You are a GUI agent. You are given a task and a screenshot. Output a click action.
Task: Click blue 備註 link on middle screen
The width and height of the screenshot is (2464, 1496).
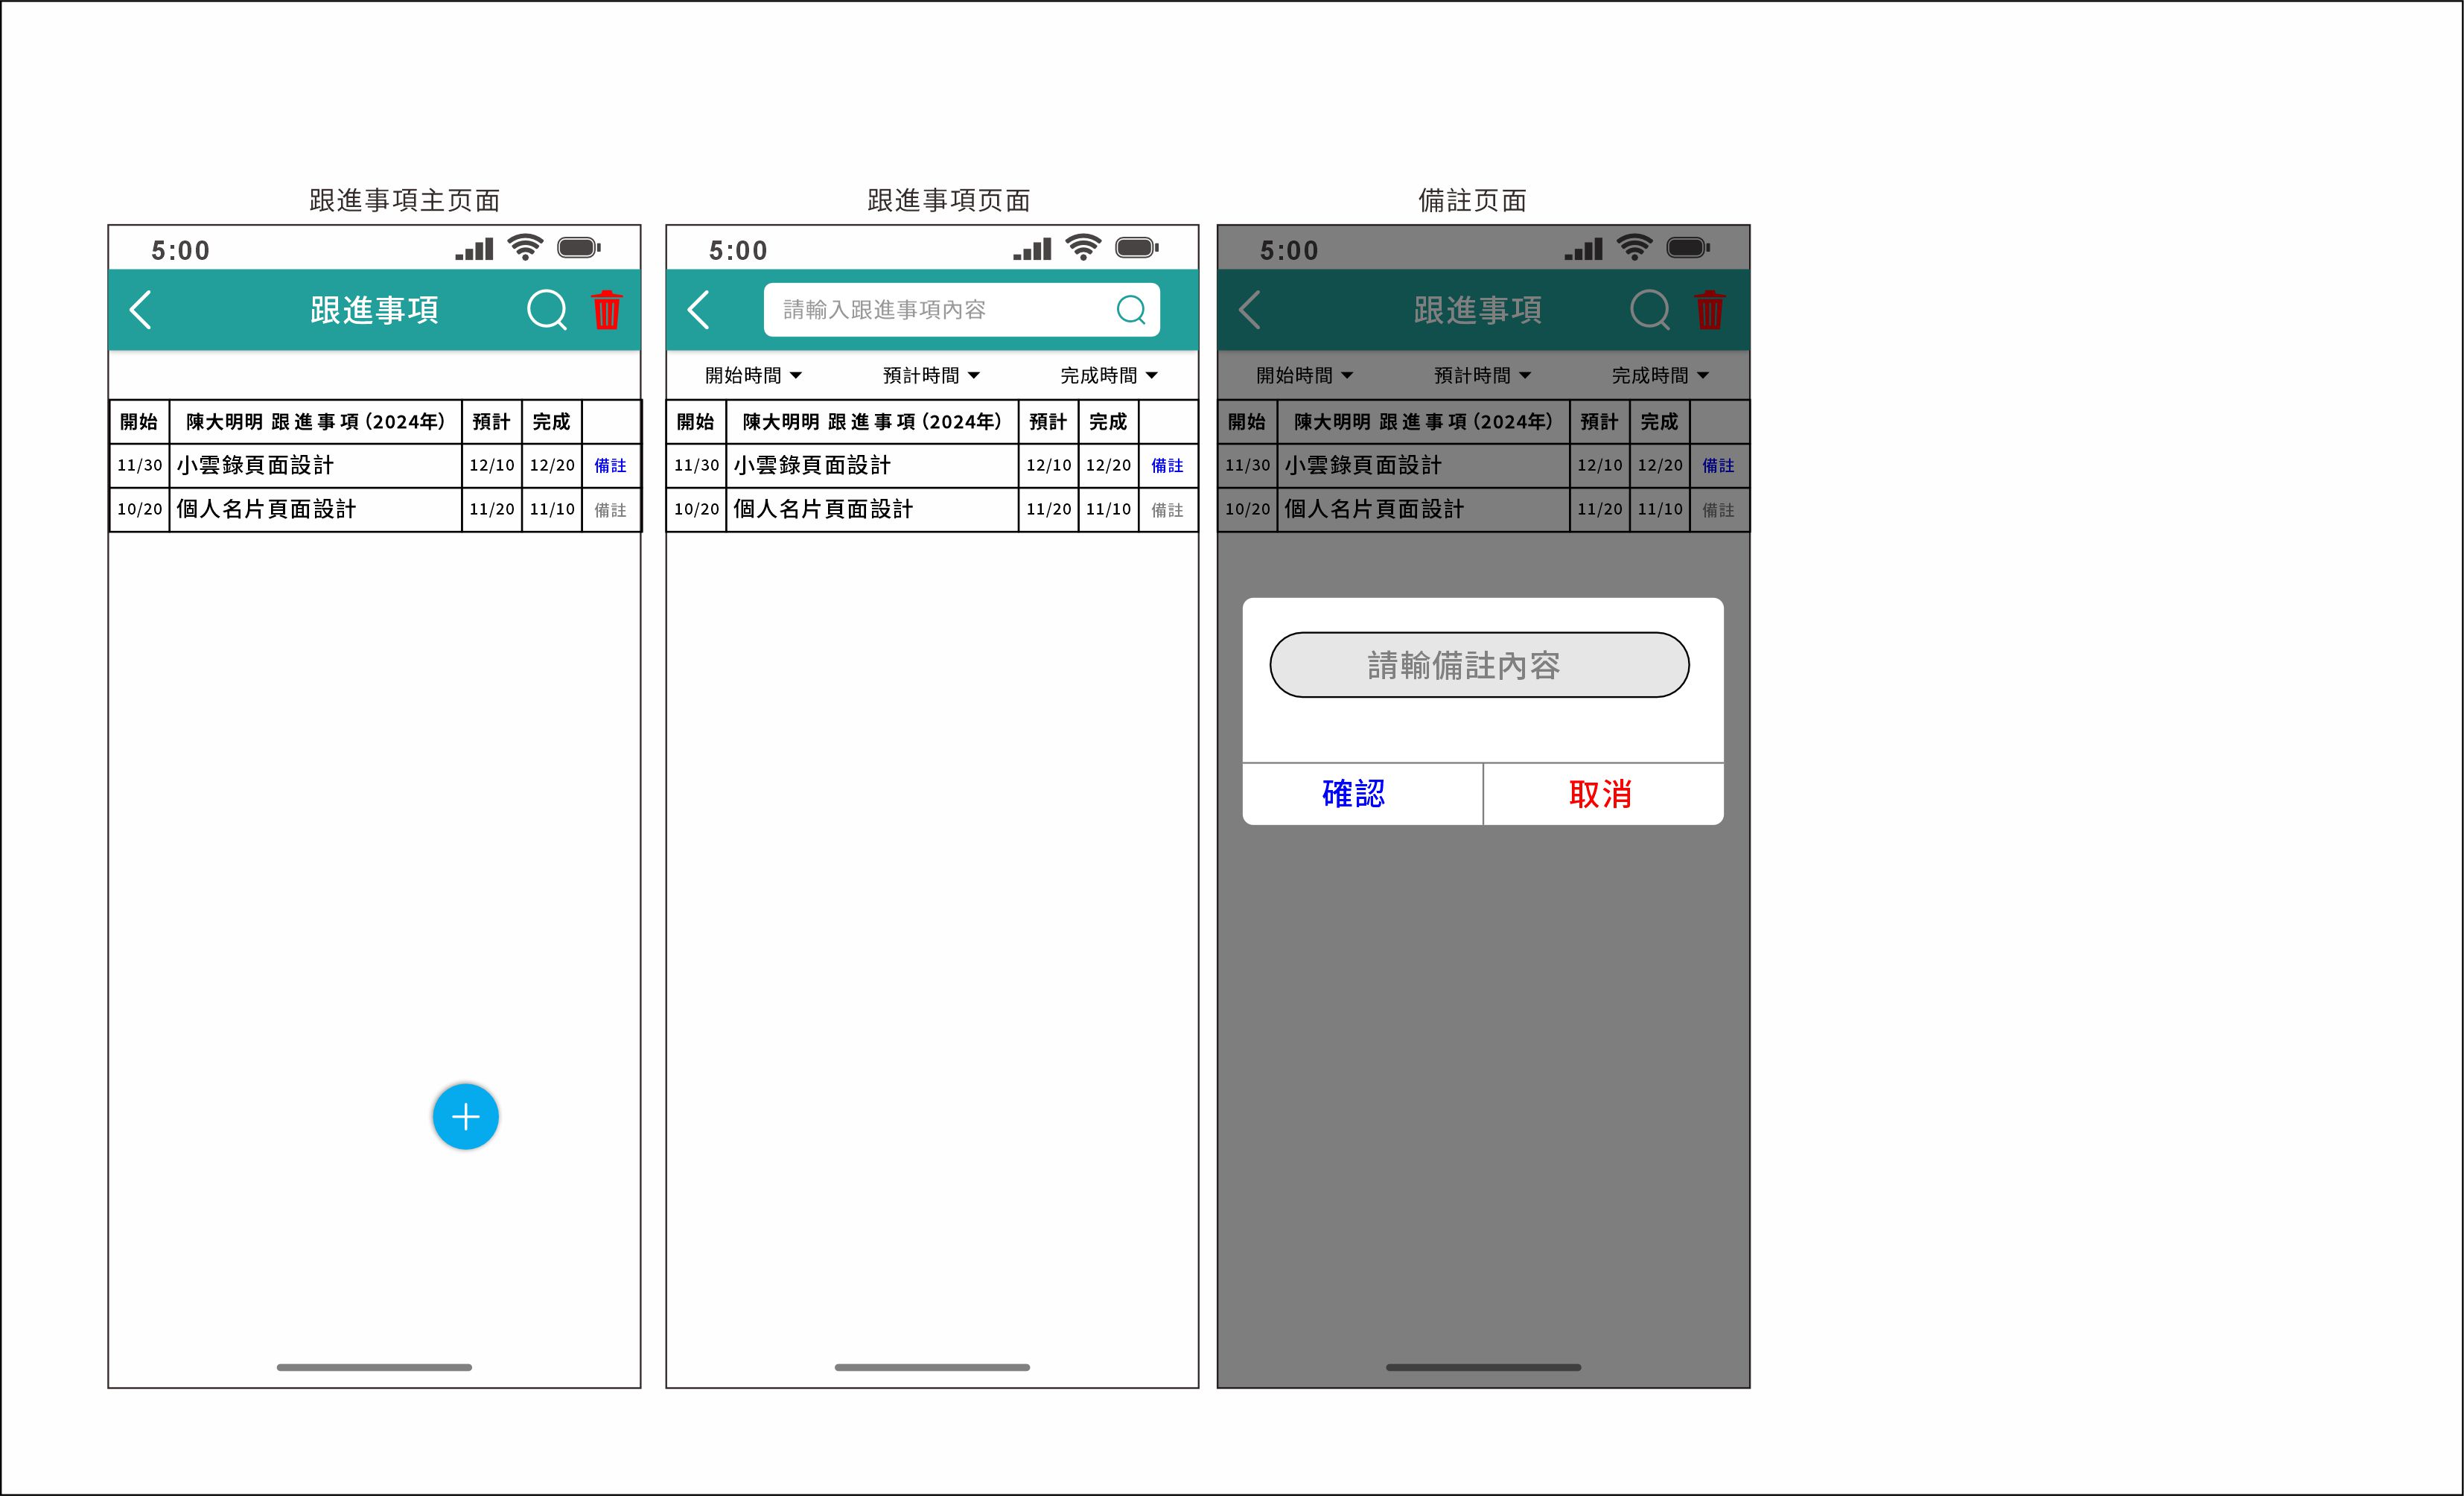(1167, 466)
